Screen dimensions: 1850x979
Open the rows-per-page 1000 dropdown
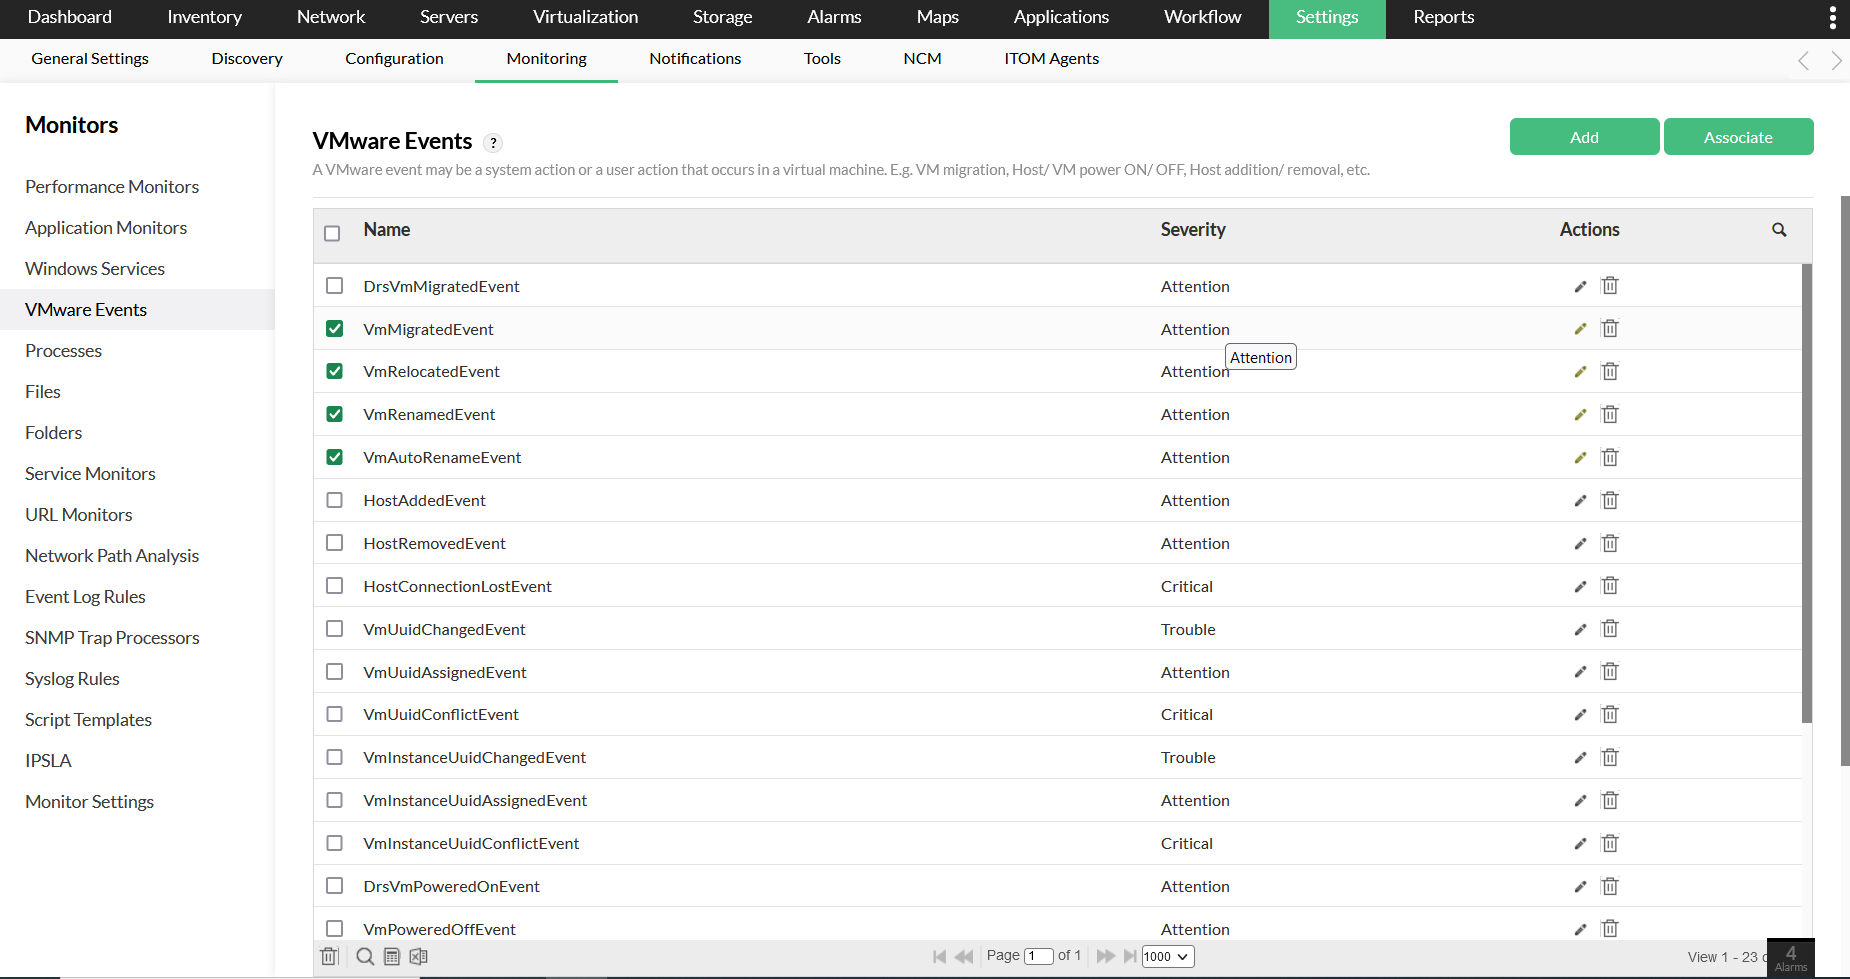coord(1168,957)
